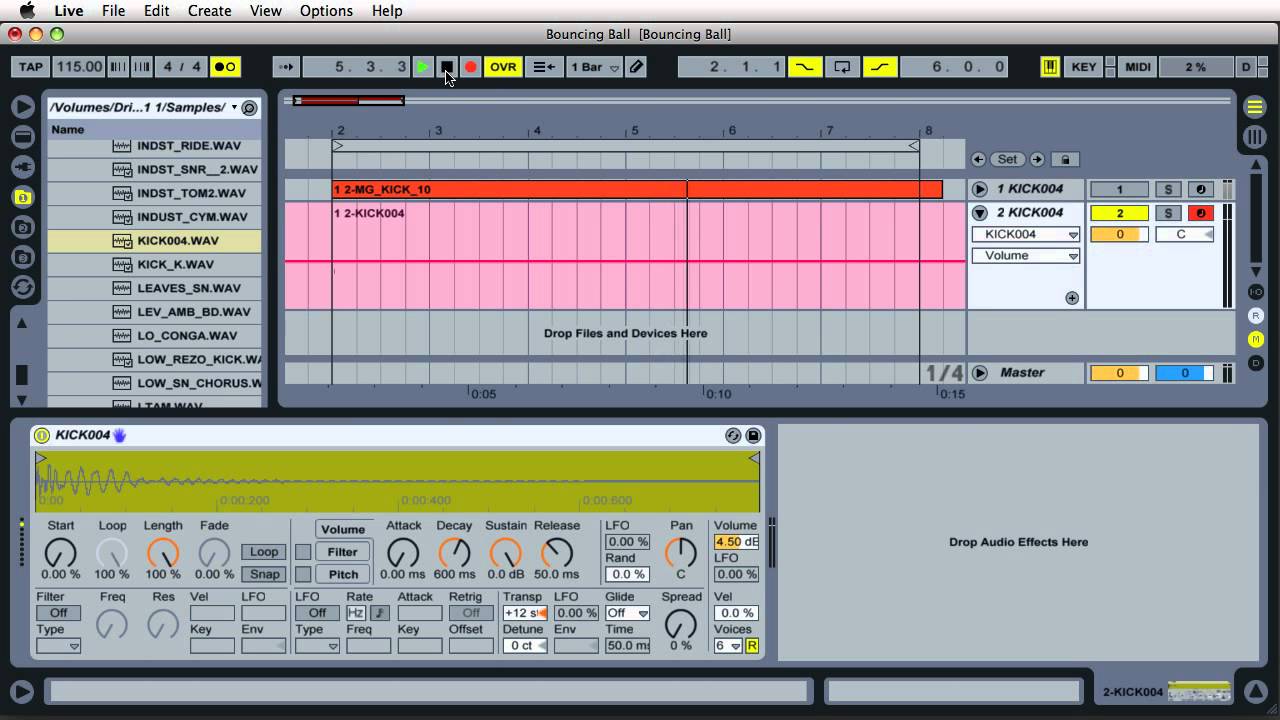This screenshot has height=720, width=1280.
Task: Click the Decay knob showing 600 ms
Action: (454, 552)
